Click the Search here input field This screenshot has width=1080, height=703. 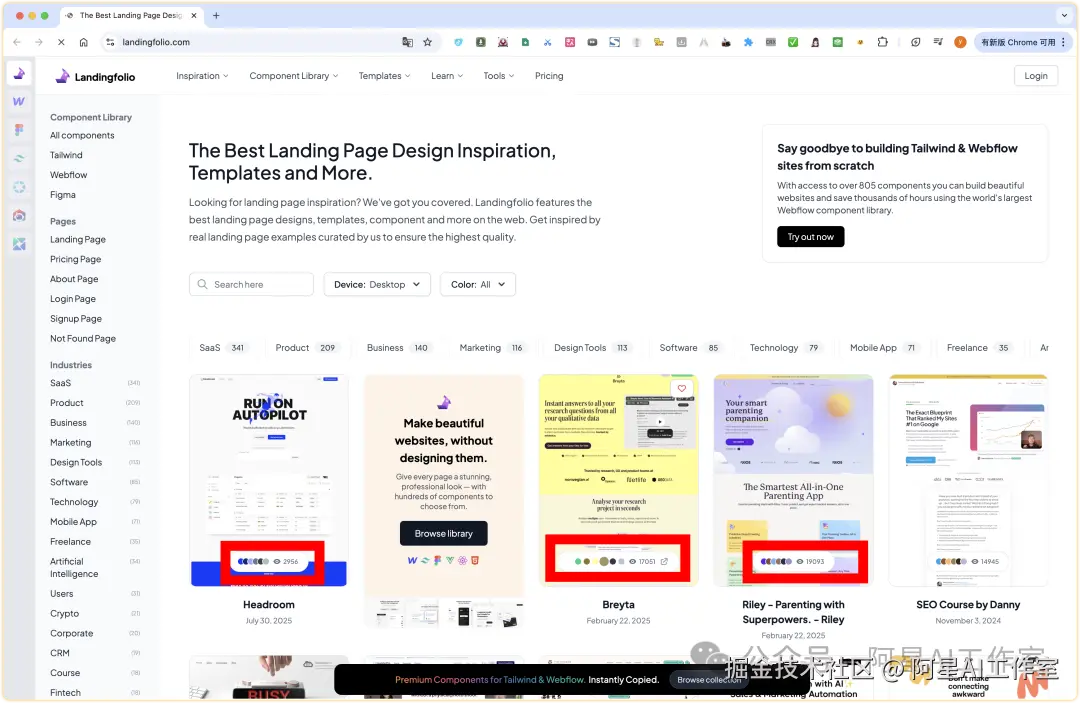click(251, 284)
